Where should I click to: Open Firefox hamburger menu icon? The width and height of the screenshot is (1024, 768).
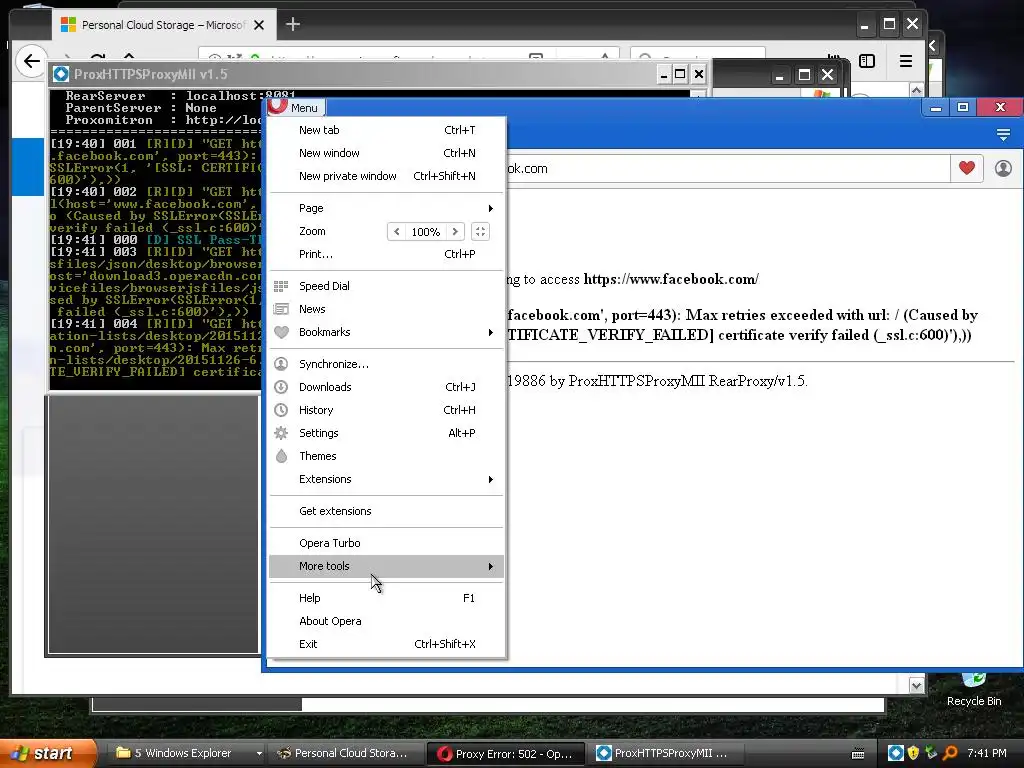[x=906, y=61]
